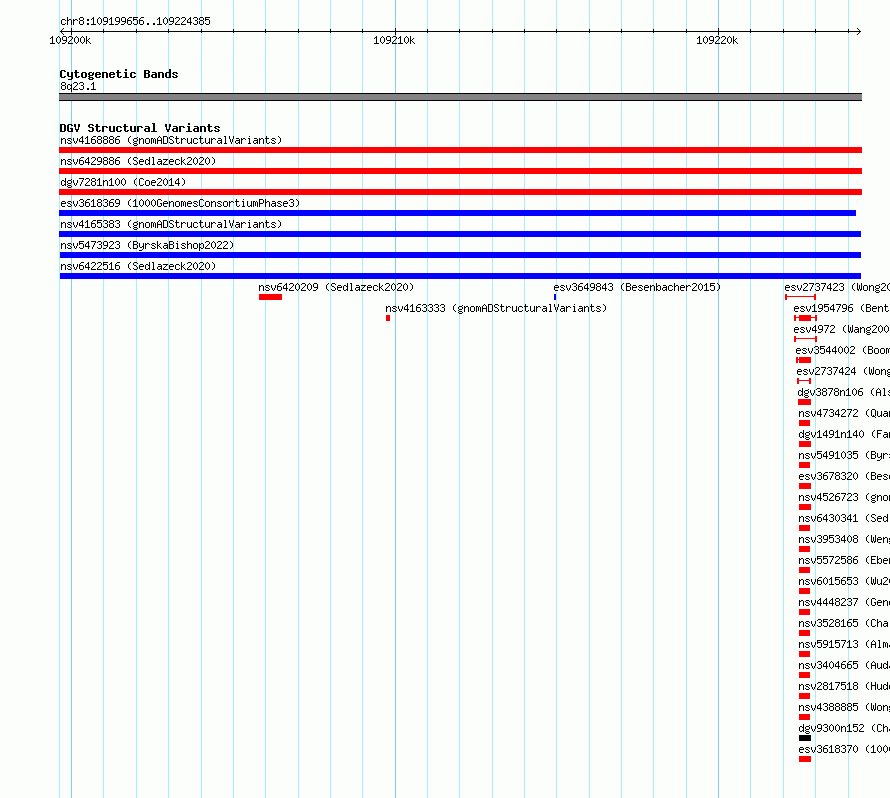Select the red bracket glyph under esv4972
Image resolution: width=890 pixels, height=798 pixels.
point(805,339)
